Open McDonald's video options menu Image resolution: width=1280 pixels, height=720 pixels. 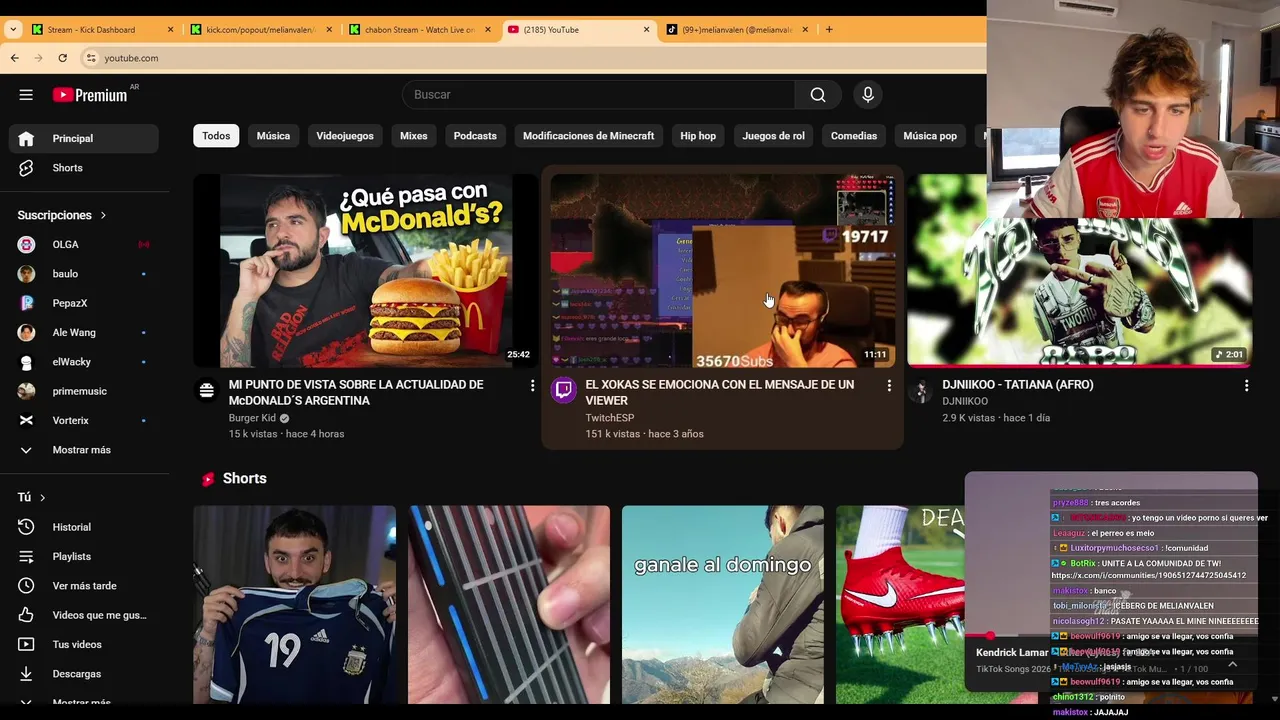pyautogui.click(x=532, y=386)
